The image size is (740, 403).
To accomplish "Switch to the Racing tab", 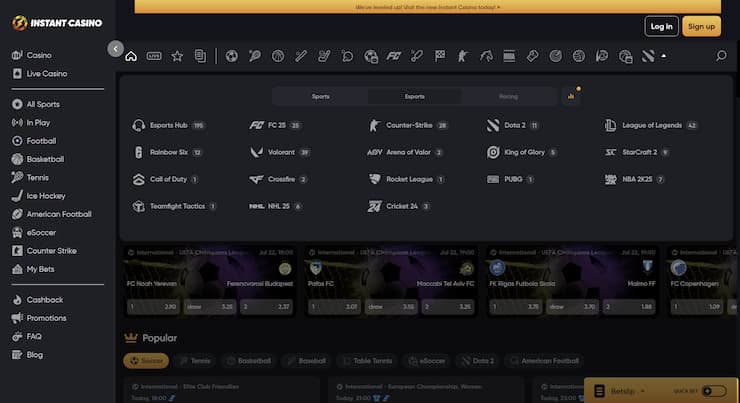I will pos(508,96).
